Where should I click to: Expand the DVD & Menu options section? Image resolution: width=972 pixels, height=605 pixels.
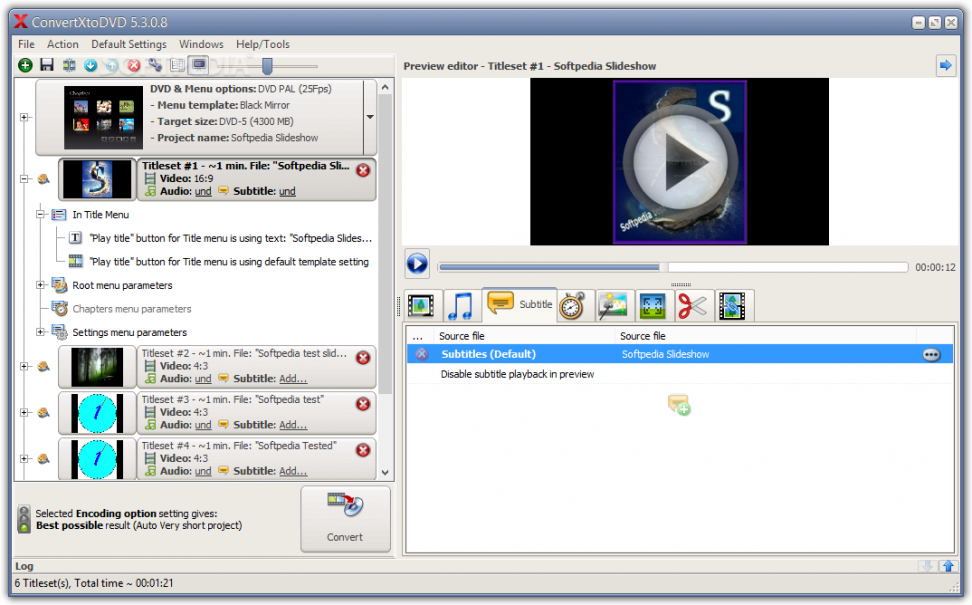23,117
